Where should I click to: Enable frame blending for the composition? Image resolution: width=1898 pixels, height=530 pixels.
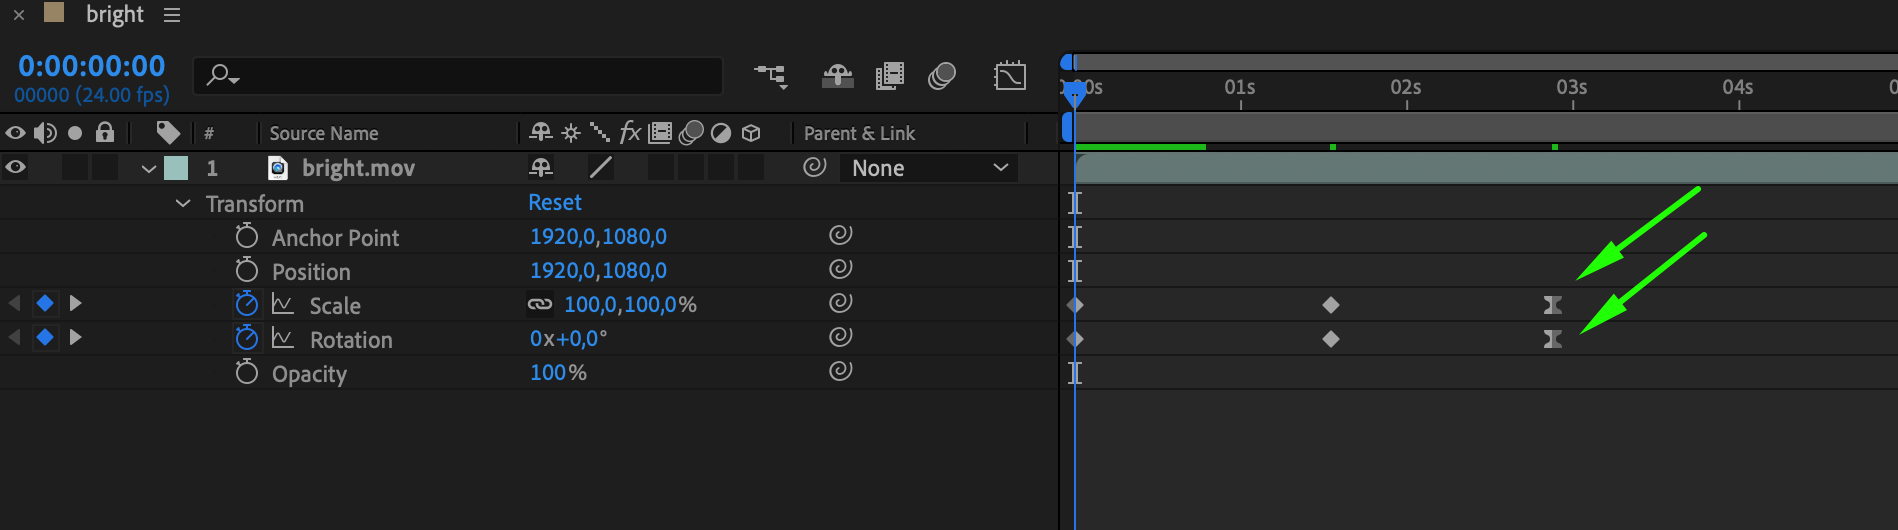pyautogui.click(x=889, y=76)
